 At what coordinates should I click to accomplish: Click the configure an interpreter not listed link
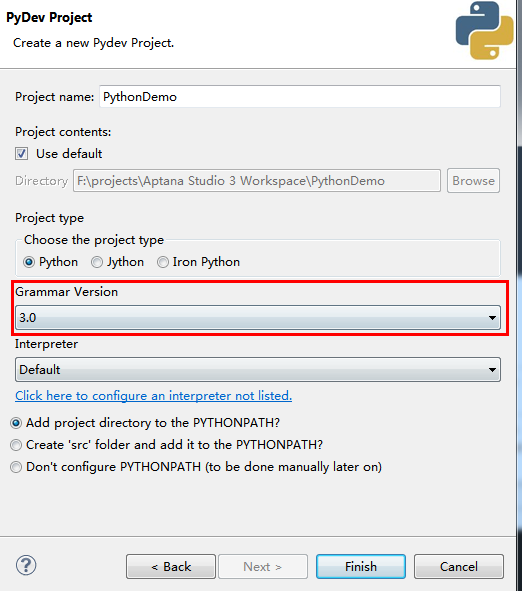(x=153, y=396)
